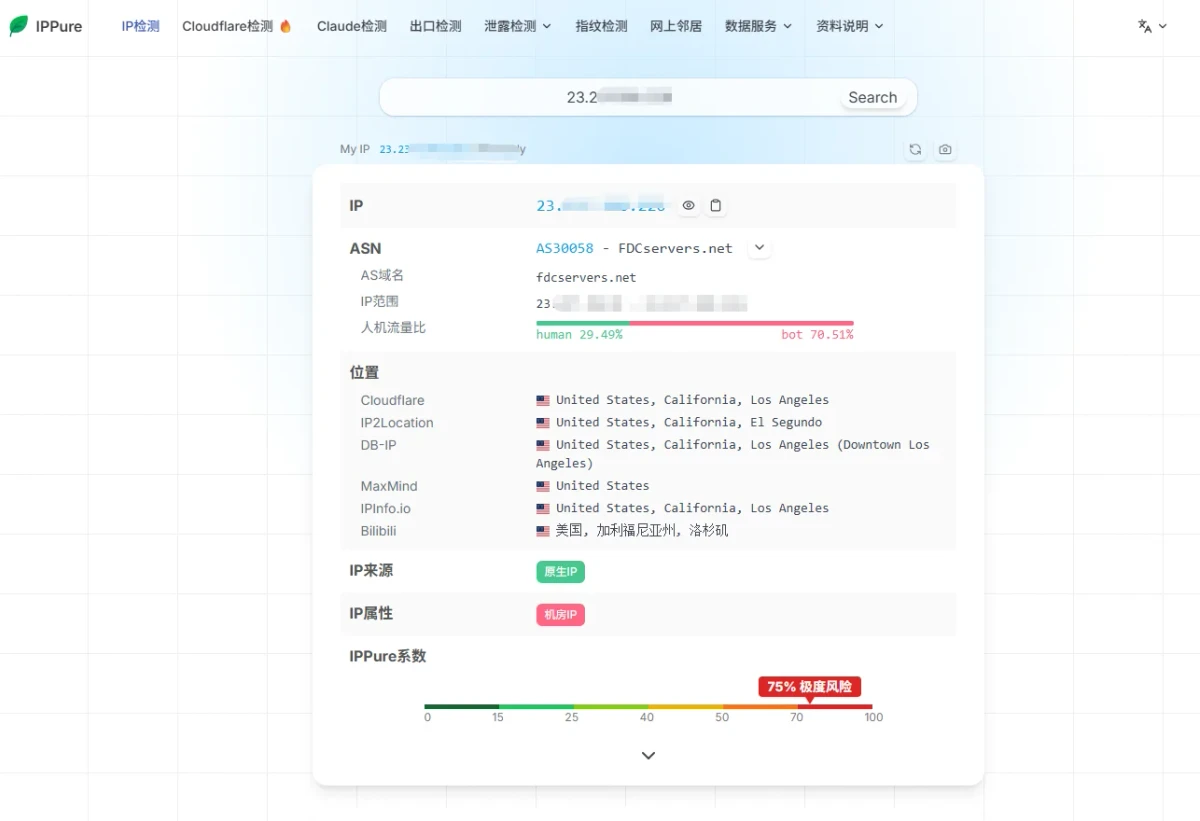This screenshot has width=1200, height=821.
Task: Open 网上邻居 page
Action: click(676, 26)
